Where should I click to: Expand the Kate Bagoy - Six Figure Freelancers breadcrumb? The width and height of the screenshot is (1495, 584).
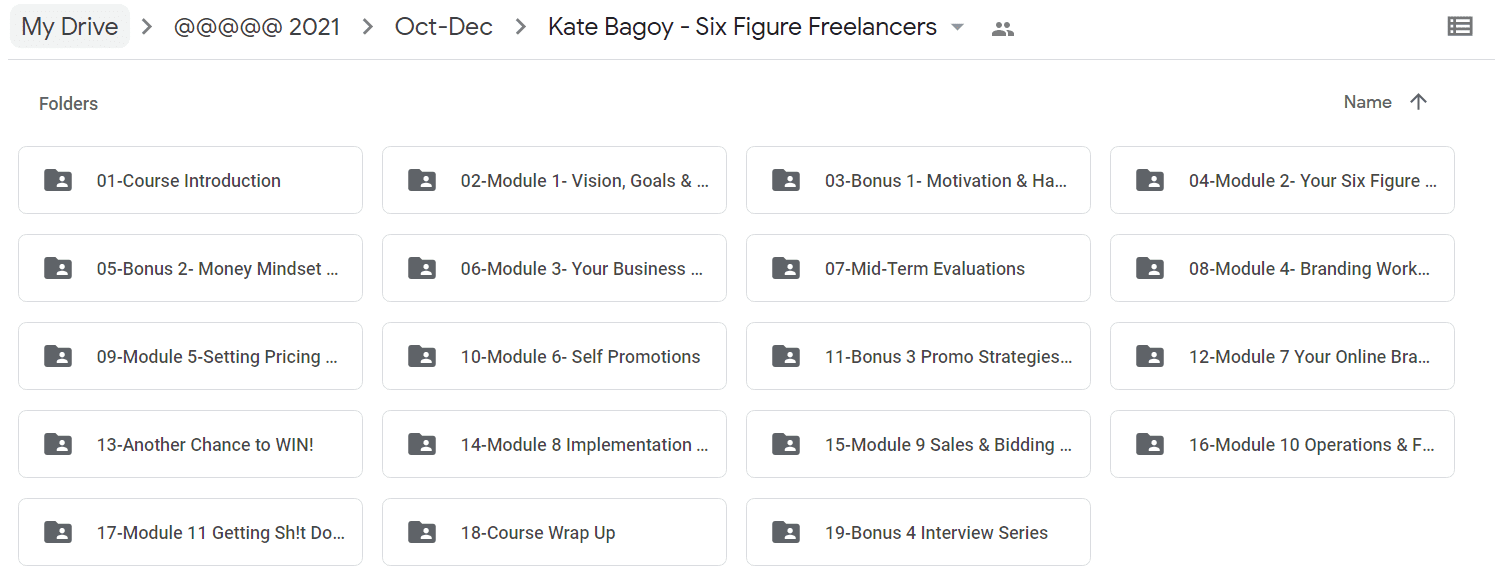pos(742,27)
